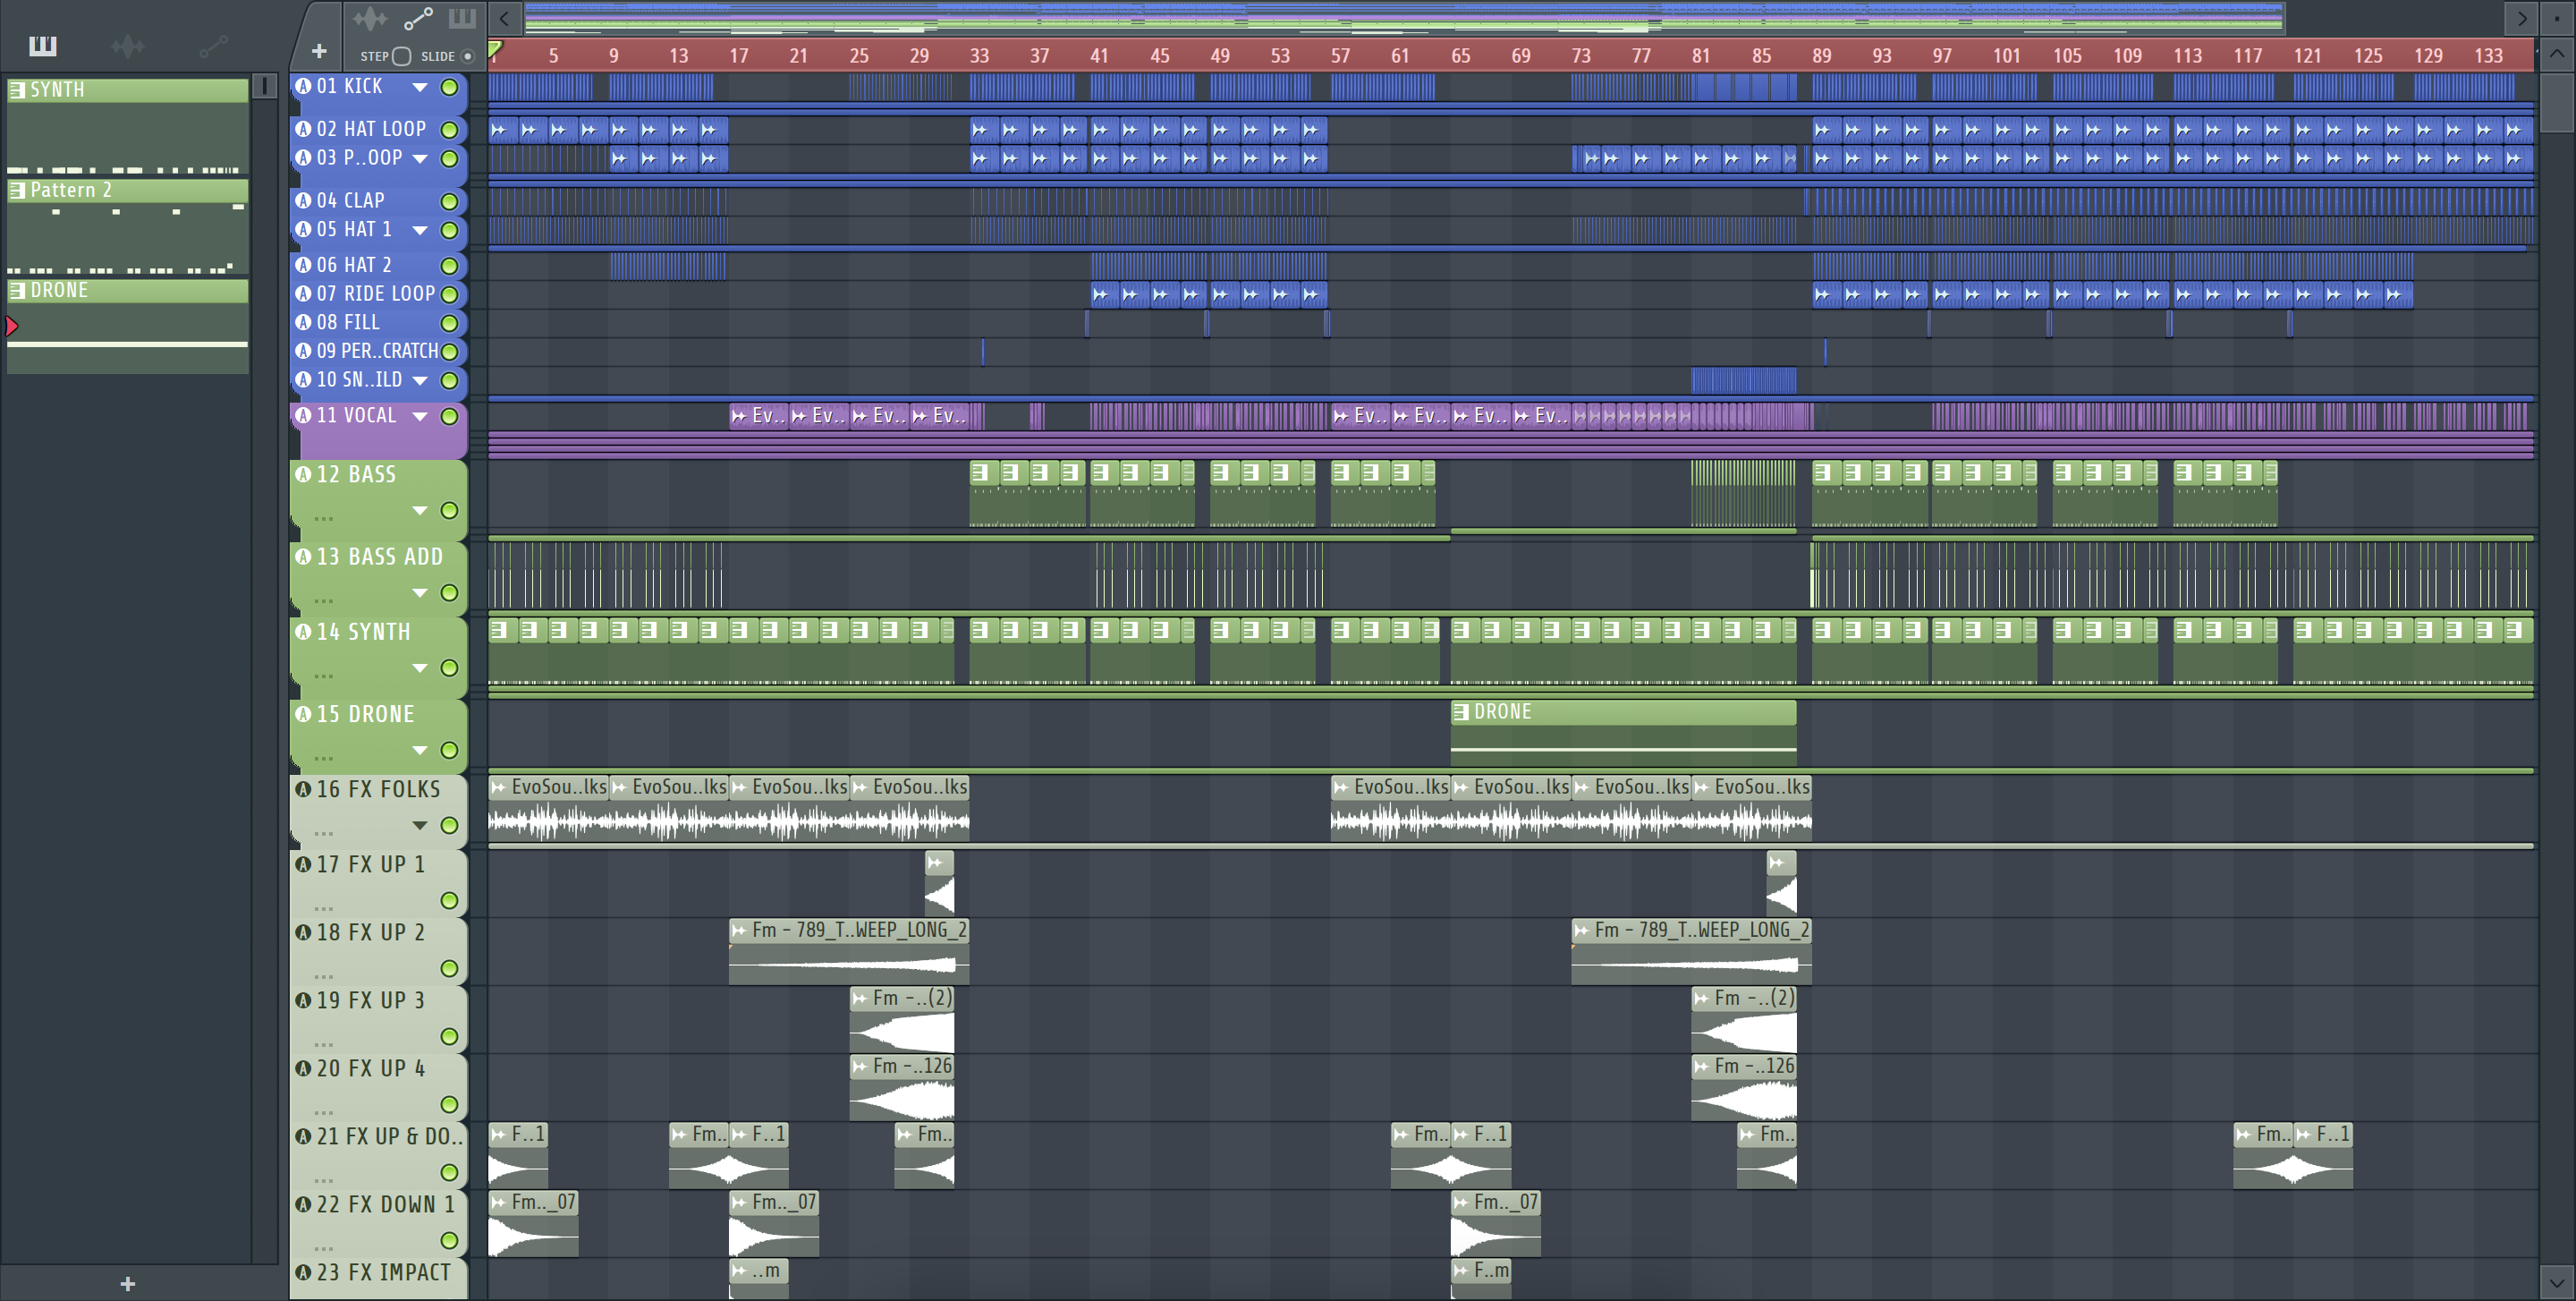The image size is (2576, 1301).
Task: Click the 'A' icon on the 04 CLAP track
Action: pyautogui.click(x=303, y=200)
